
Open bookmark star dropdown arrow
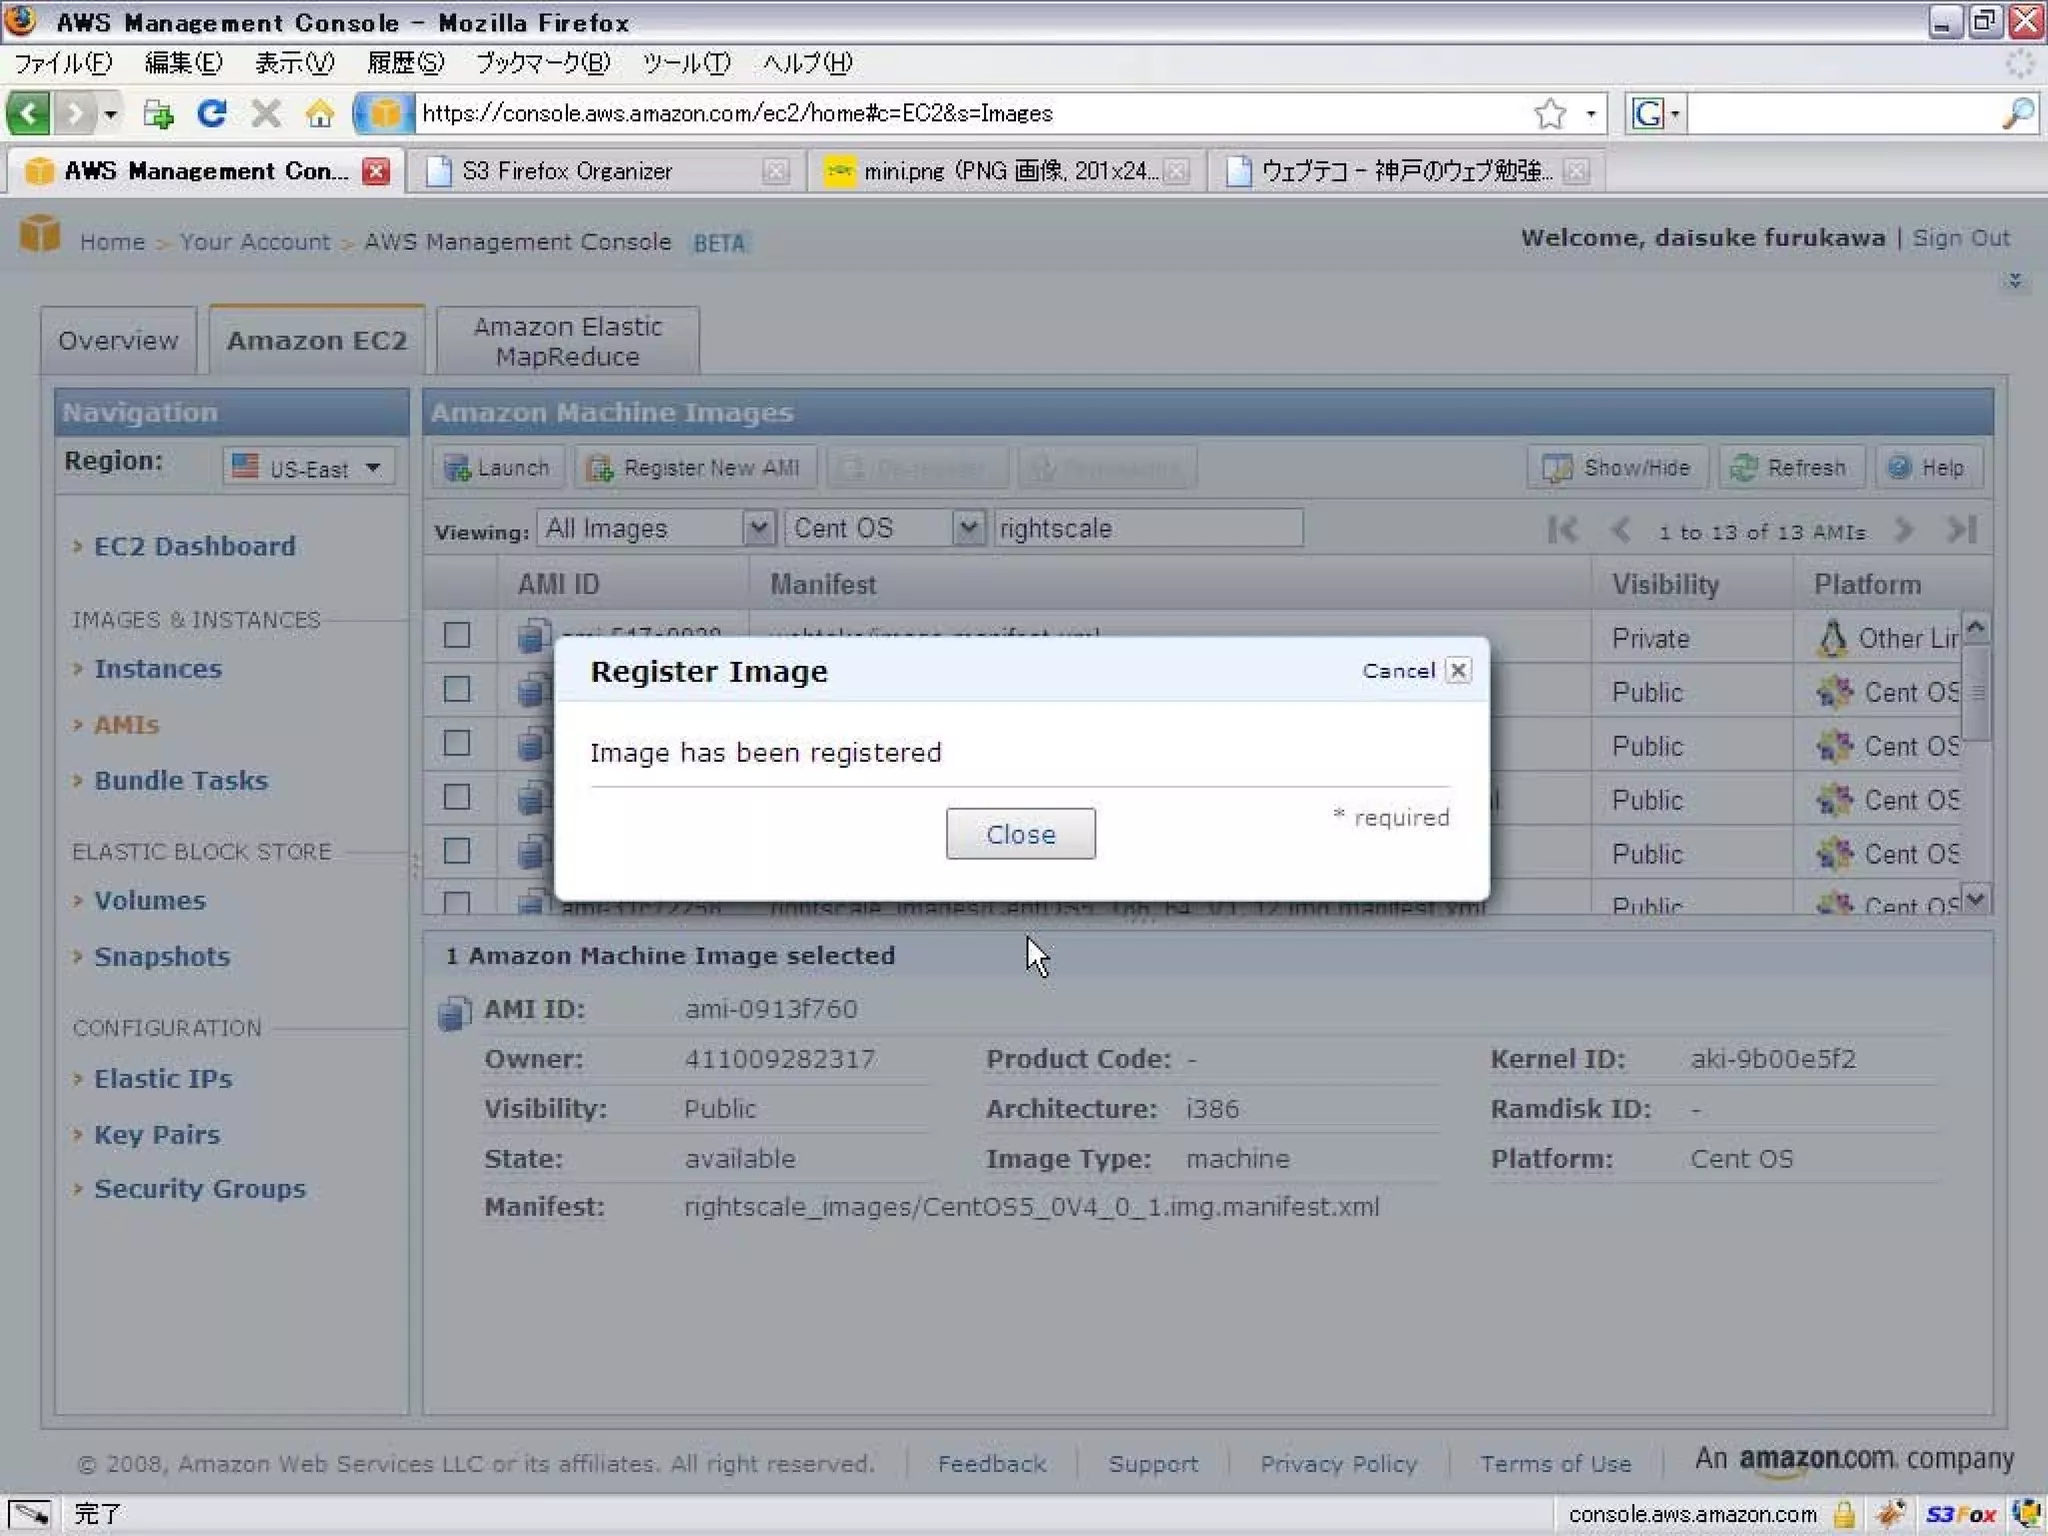tap(1590, 114)
